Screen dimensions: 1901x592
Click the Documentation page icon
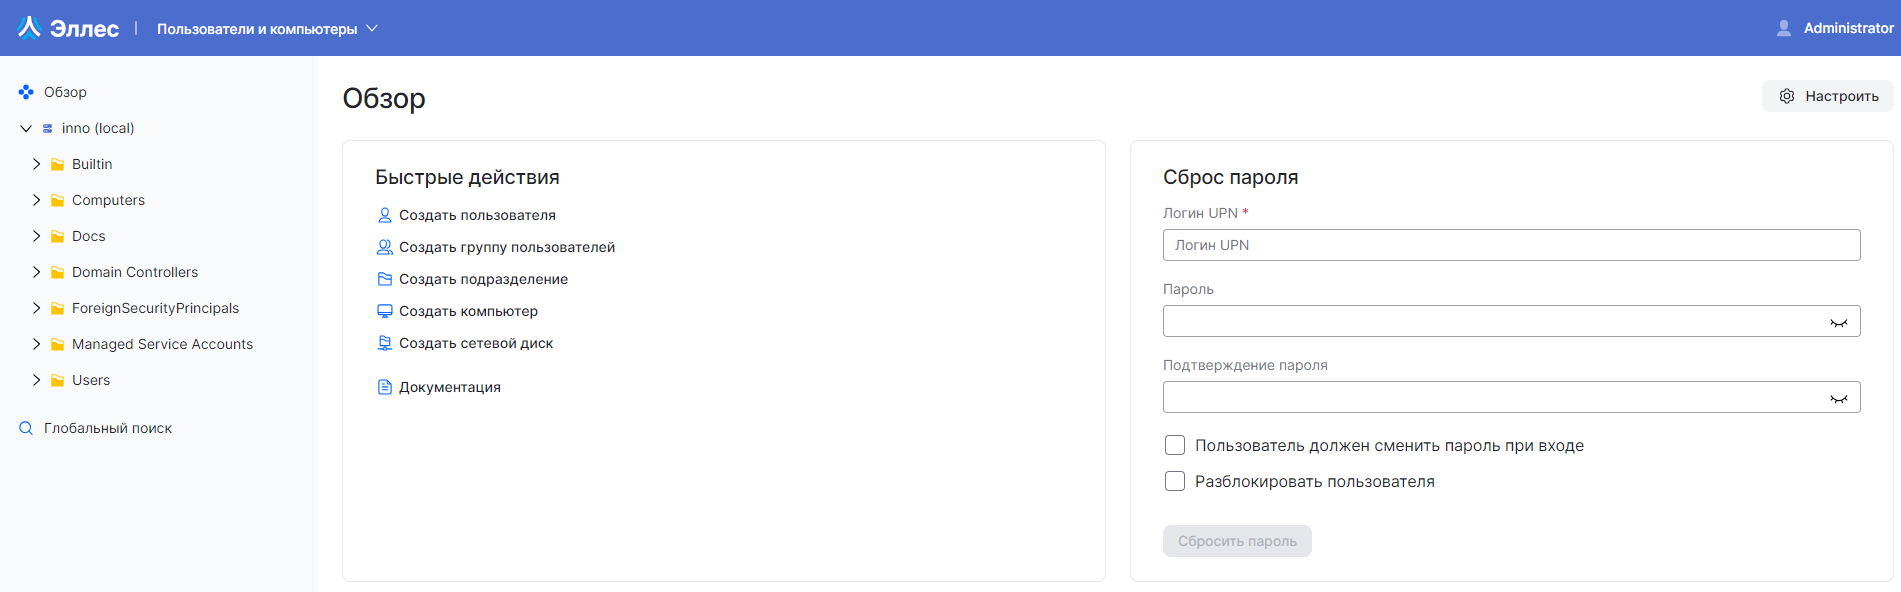384,387
